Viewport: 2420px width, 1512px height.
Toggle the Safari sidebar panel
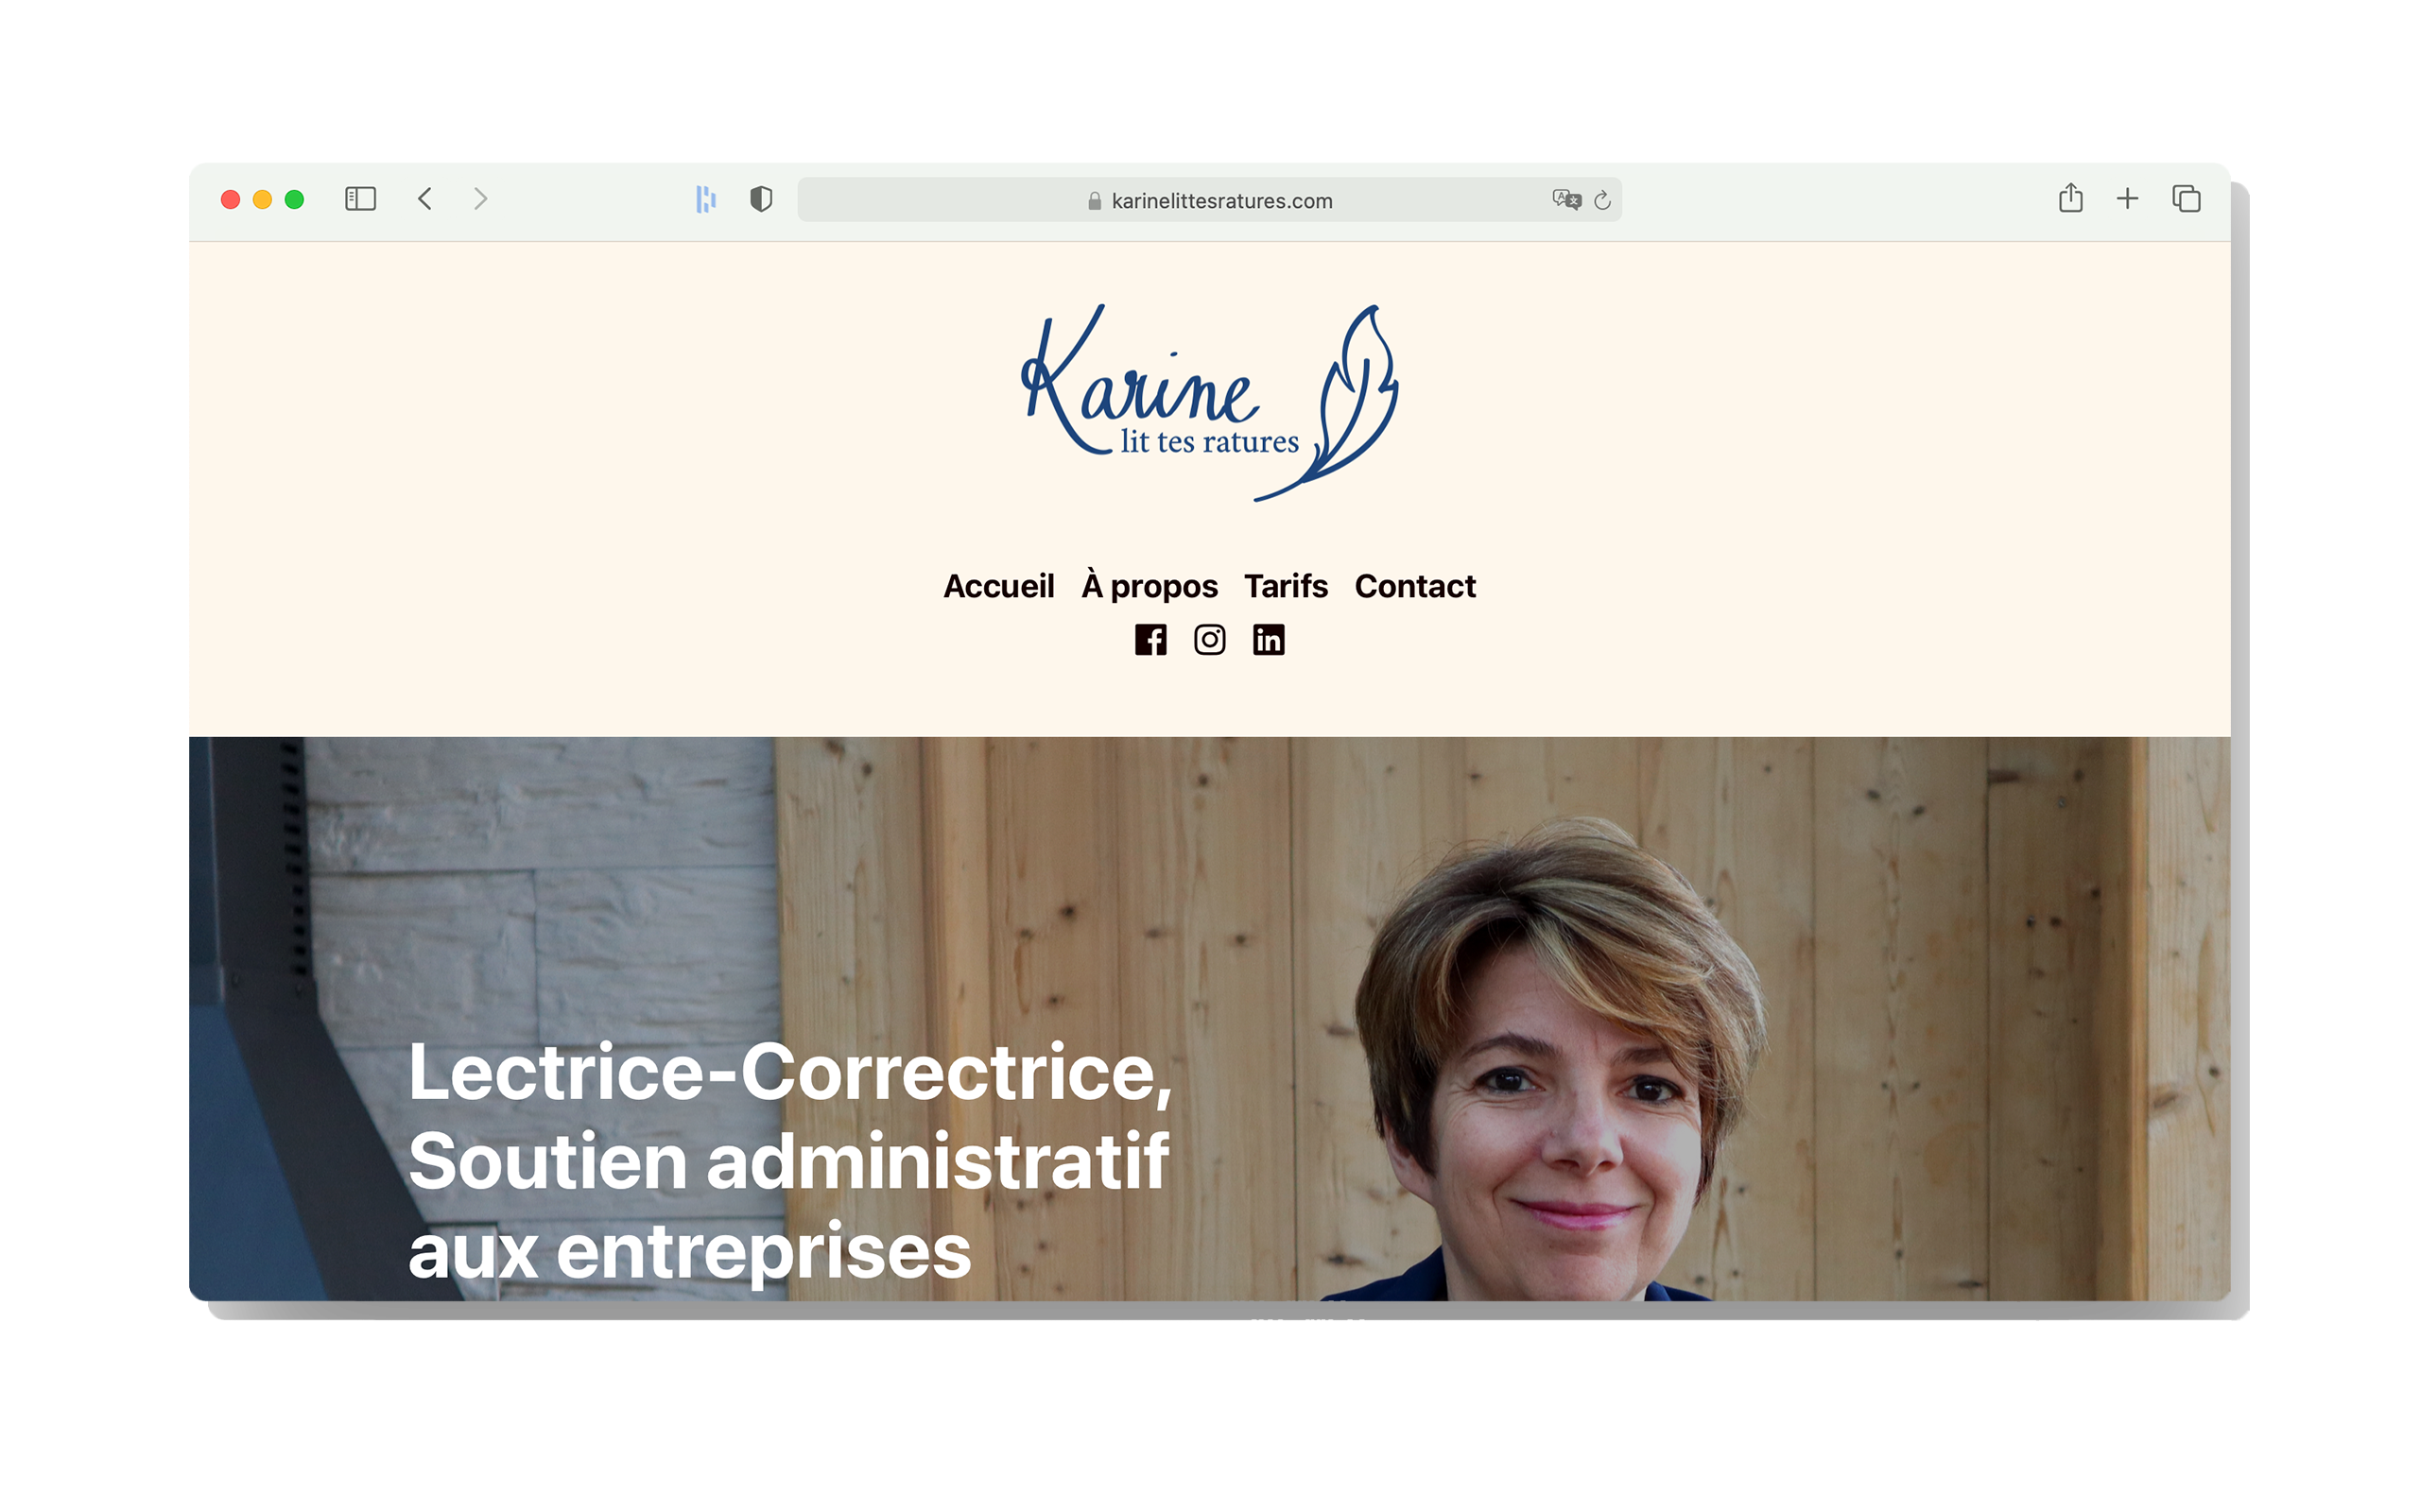tap(360, 199)
